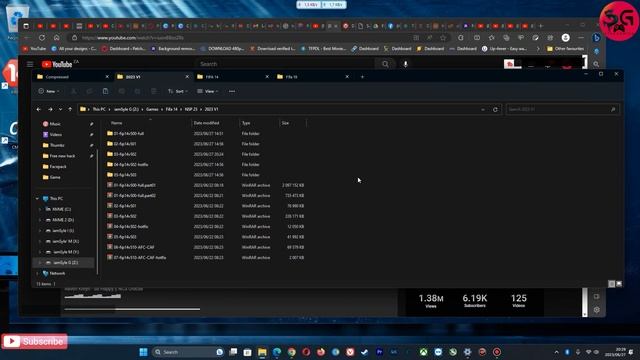Refresh the Explorer folder view

pyautogui.click(x=495, y=109)
